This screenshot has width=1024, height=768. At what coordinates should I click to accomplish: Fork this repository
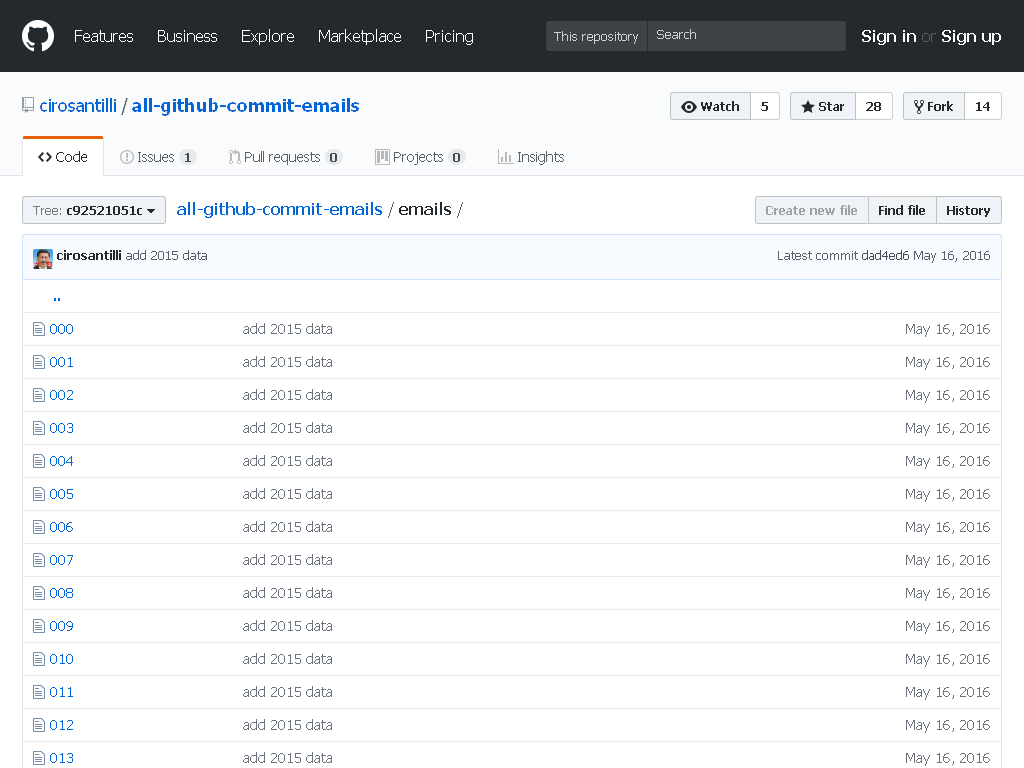click(x=934, y=106)
